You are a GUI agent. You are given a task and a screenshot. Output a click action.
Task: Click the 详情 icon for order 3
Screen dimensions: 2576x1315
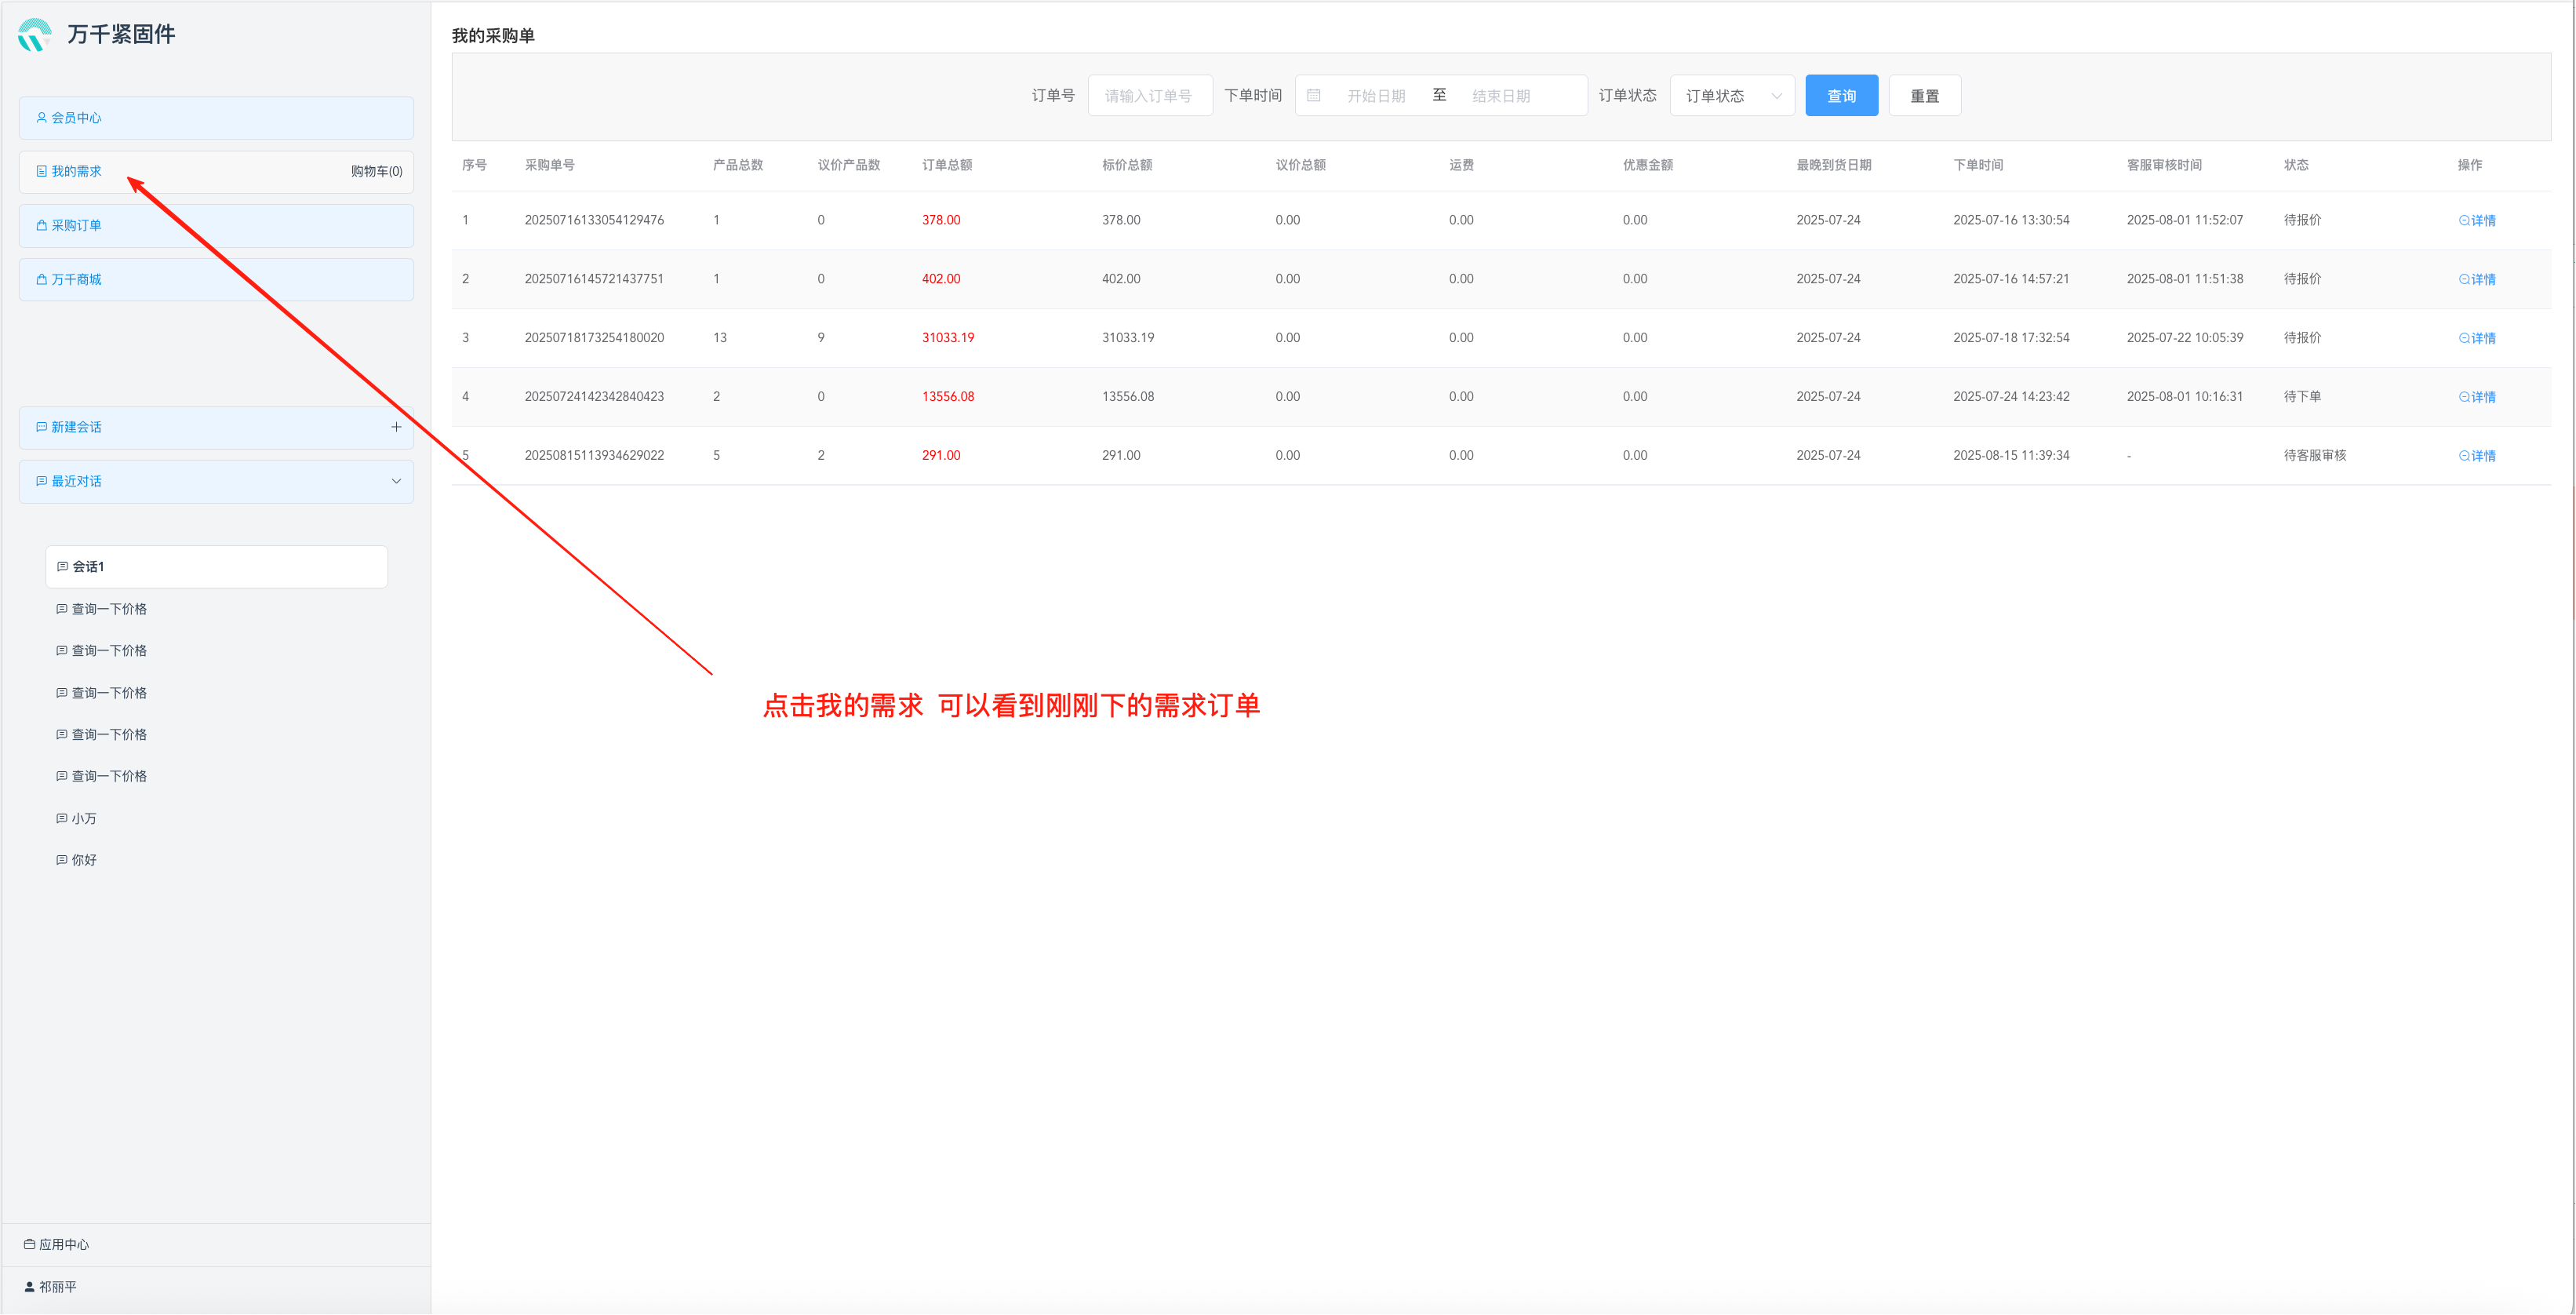pyautogui.click(x=2464, y=339)
